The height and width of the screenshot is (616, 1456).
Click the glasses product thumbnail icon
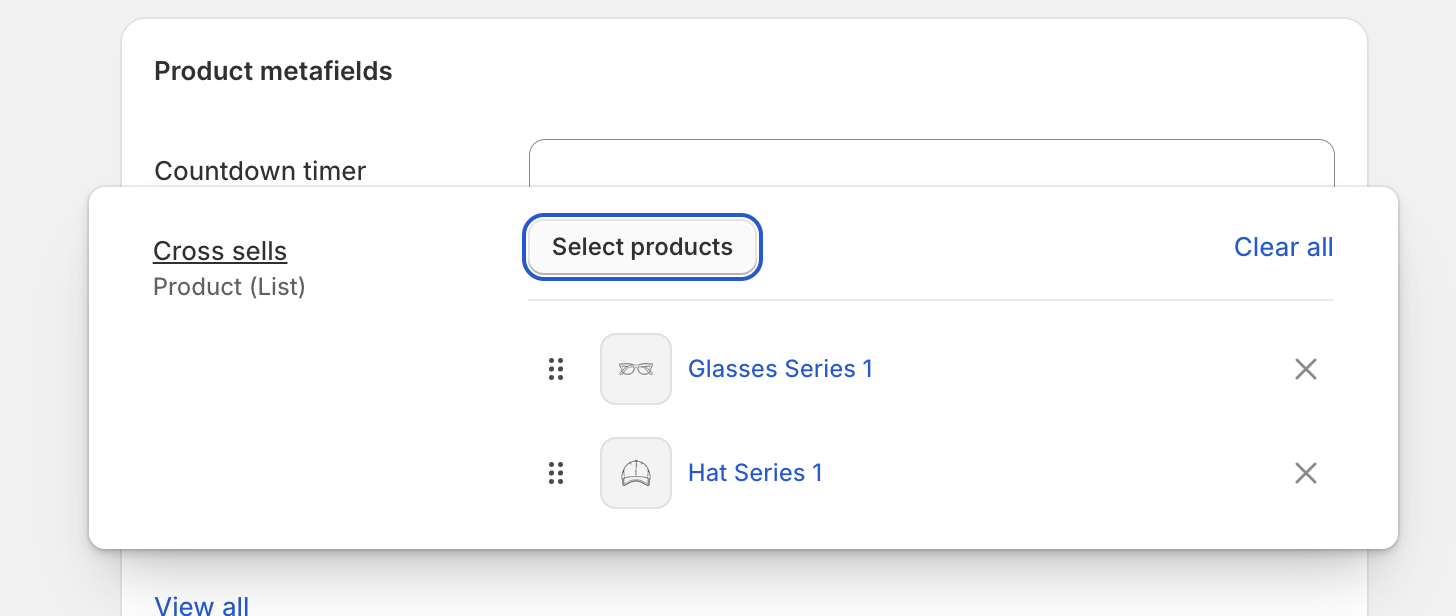(636, 369)
